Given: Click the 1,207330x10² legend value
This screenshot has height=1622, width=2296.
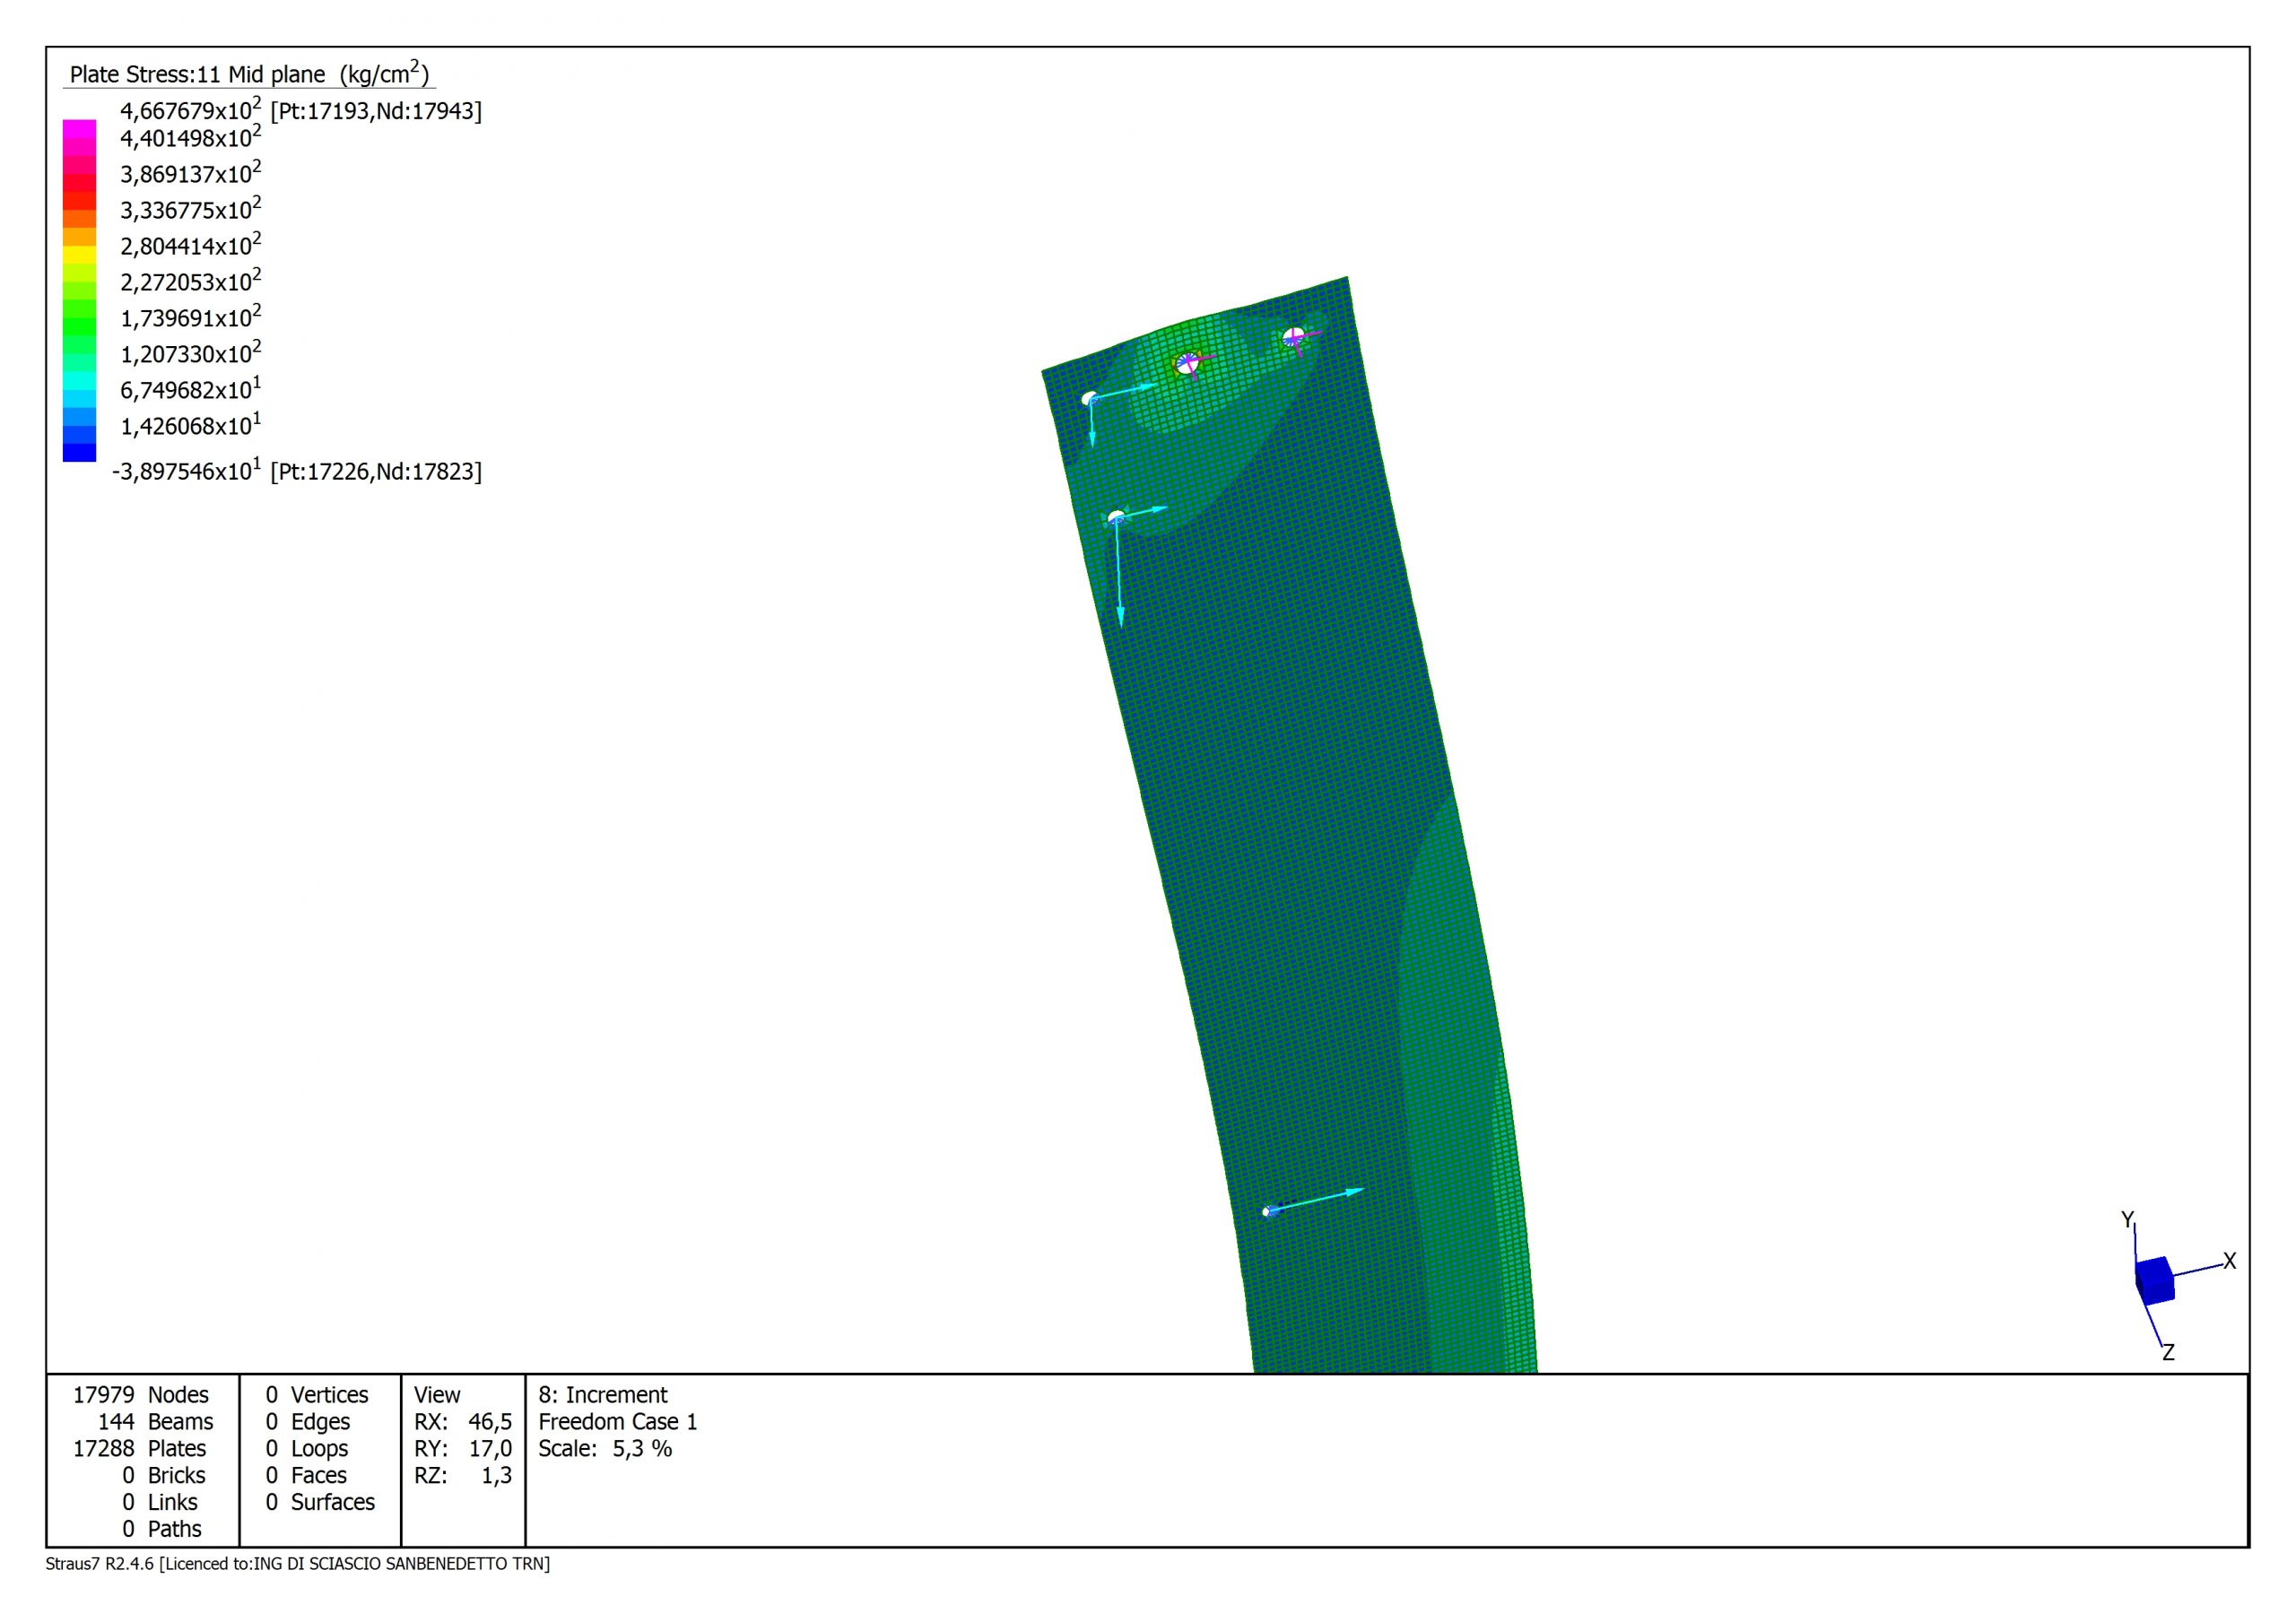Looking at the screenshot, I should click(191, 353).
